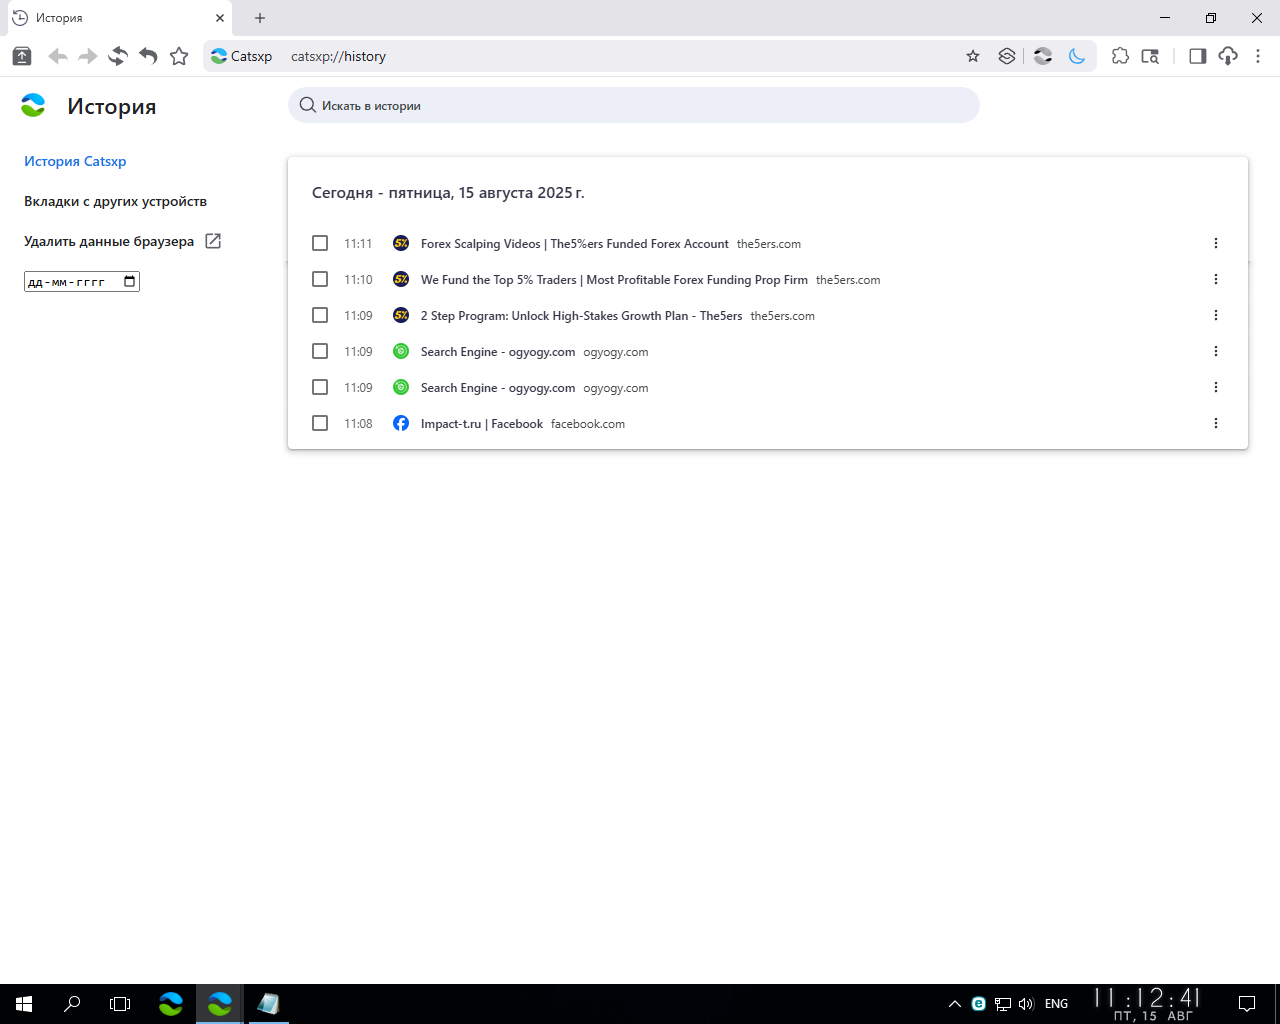Select checkbox for We Fund the Top 5% entry
Screen dimensions: 1280x1024
[320, 279]
